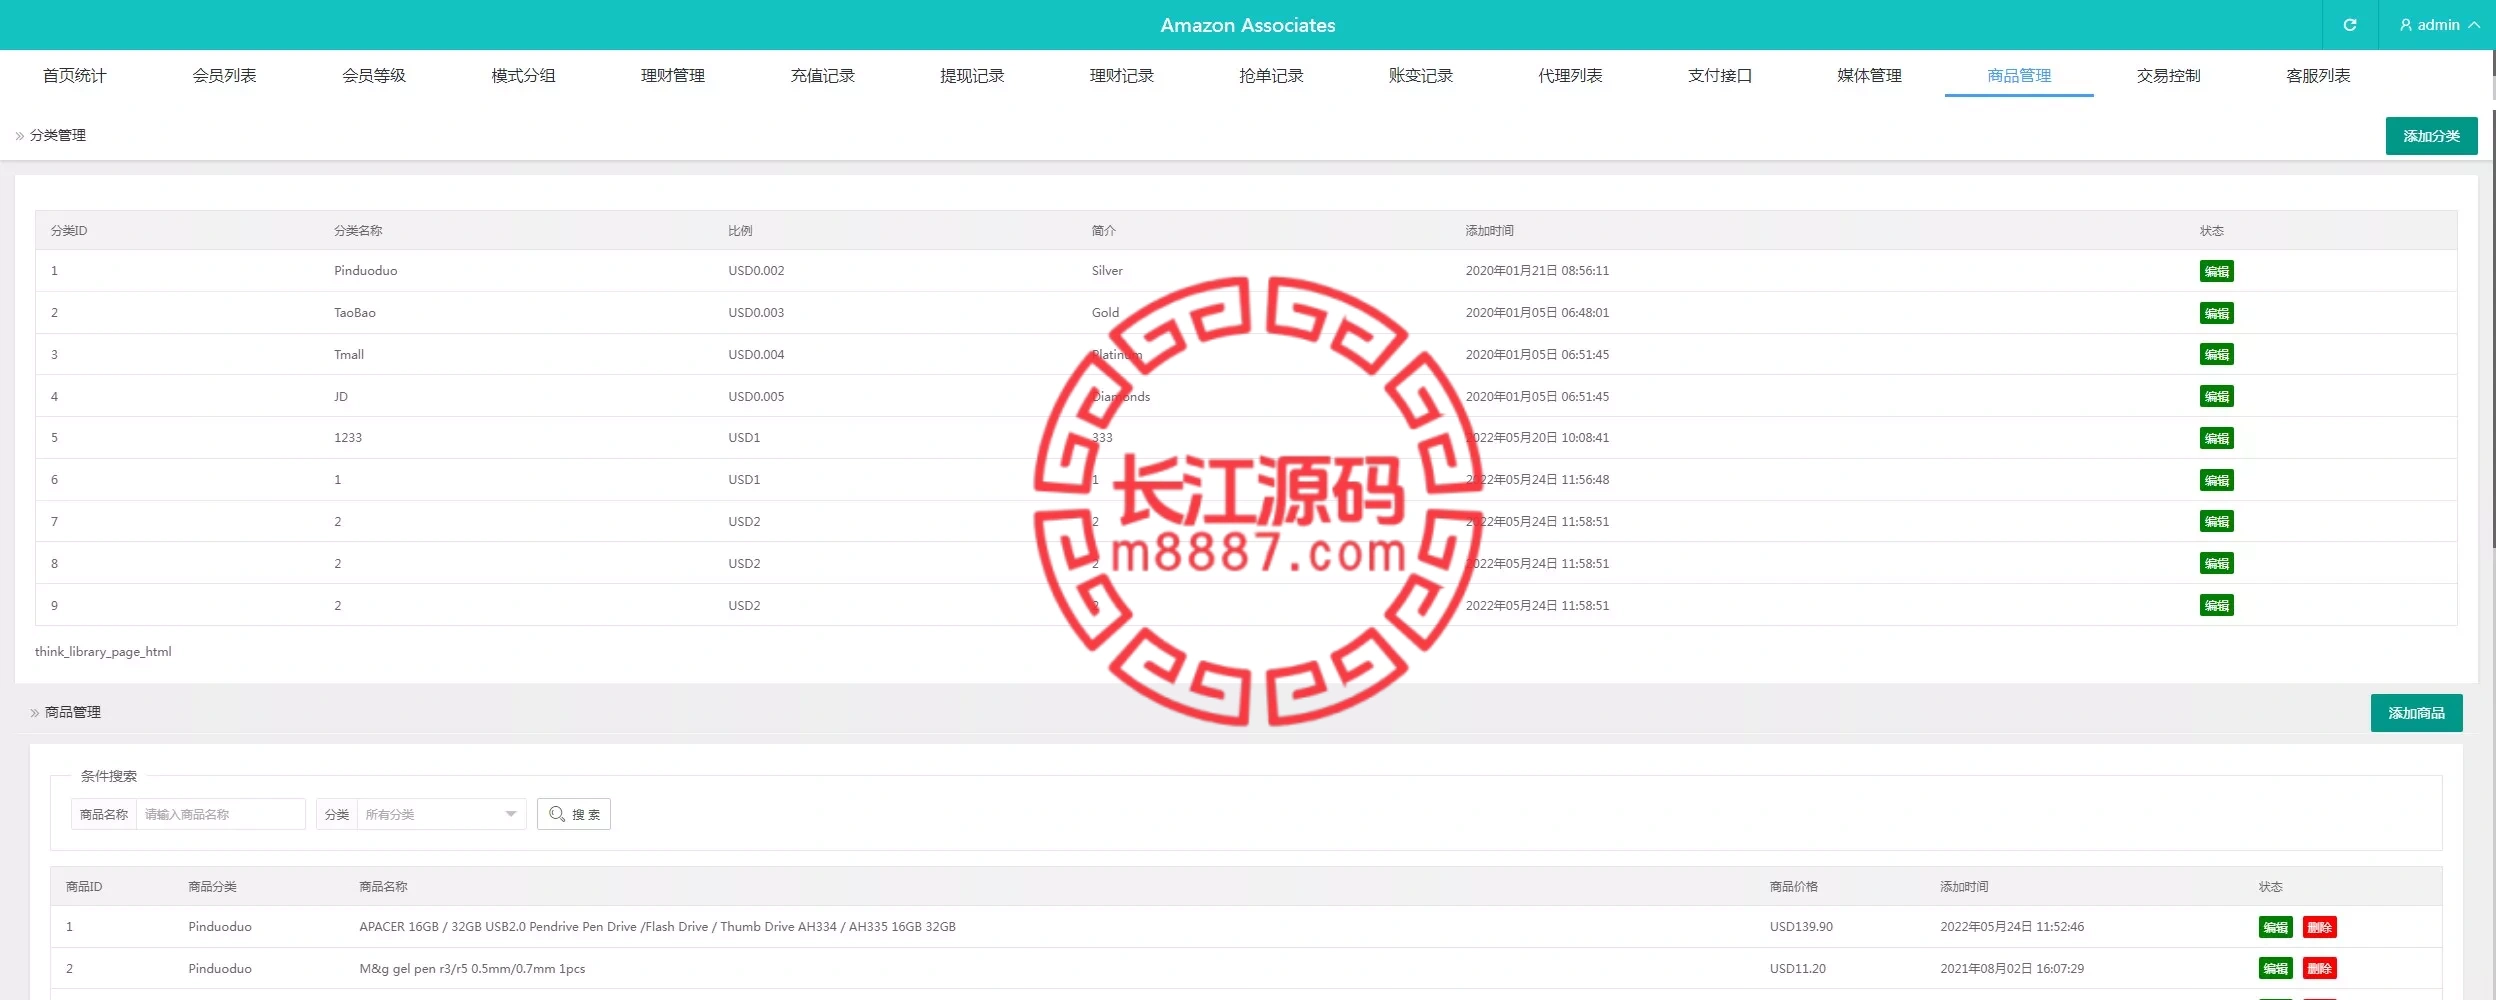The width and height of the screenshot is (2496, 1000).
Task: Click the refresh icon in top bar
Action: (2350, 25)
